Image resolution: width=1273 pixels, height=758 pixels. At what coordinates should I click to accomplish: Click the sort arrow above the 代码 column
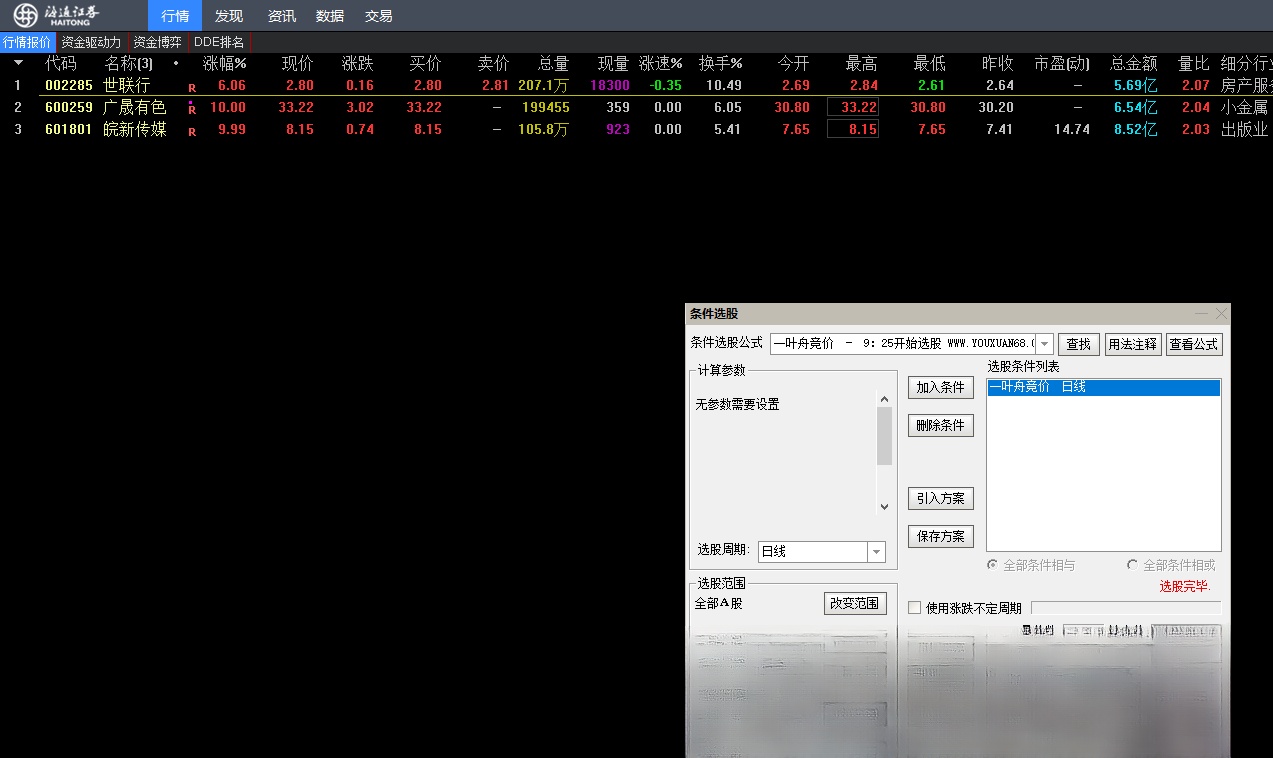tap(18, 62)
